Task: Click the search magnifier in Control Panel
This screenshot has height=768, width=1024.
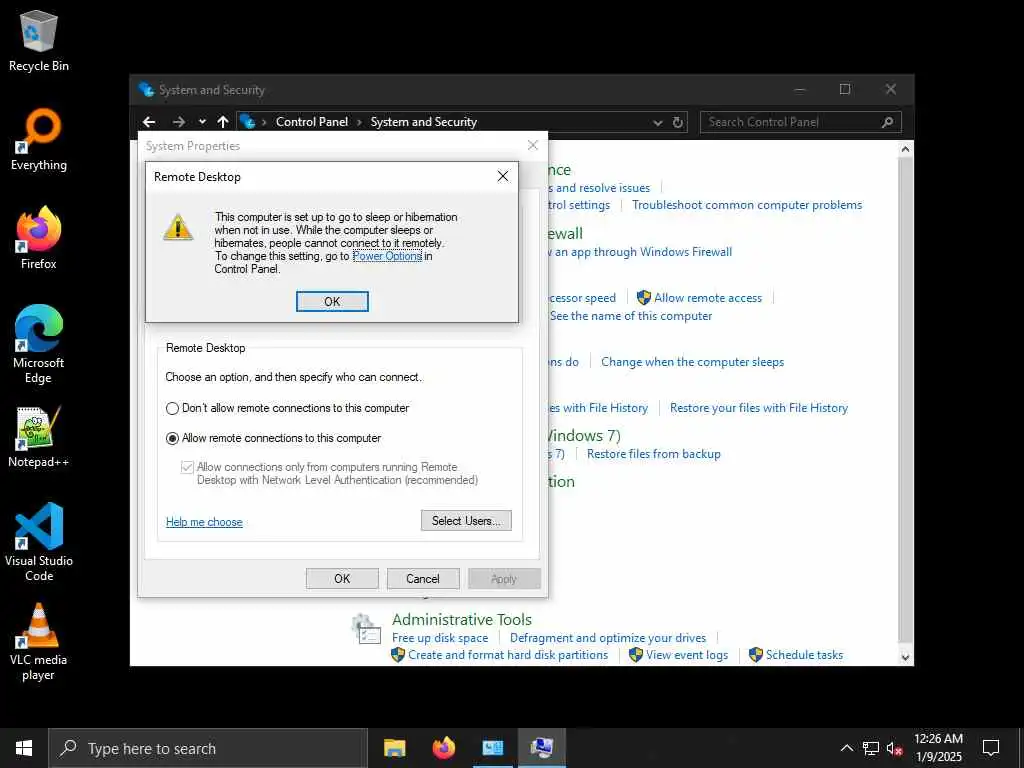Action: [888, 122]
